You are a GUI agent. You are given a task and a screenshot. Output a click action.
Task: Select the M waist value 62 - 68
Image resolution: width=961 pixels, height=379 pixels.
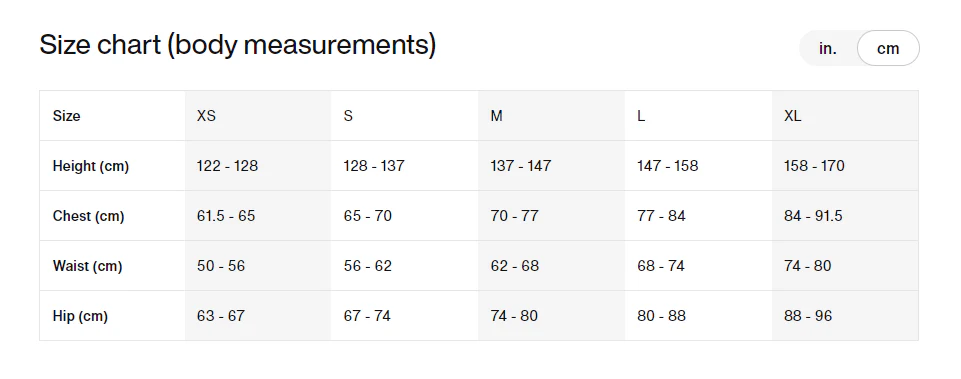coord(515,266)
